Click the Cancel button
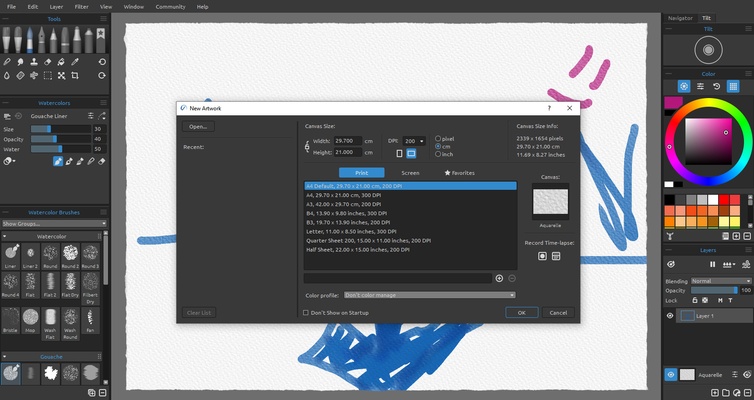 558,312
